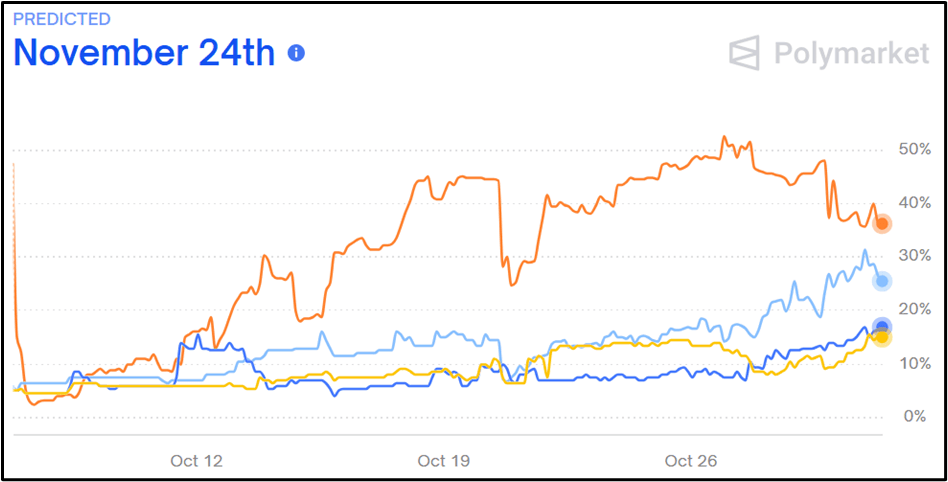This screenshot has height=482, width=948.
Task: Click the Oct 19 date label
Action: click(445, 461)
